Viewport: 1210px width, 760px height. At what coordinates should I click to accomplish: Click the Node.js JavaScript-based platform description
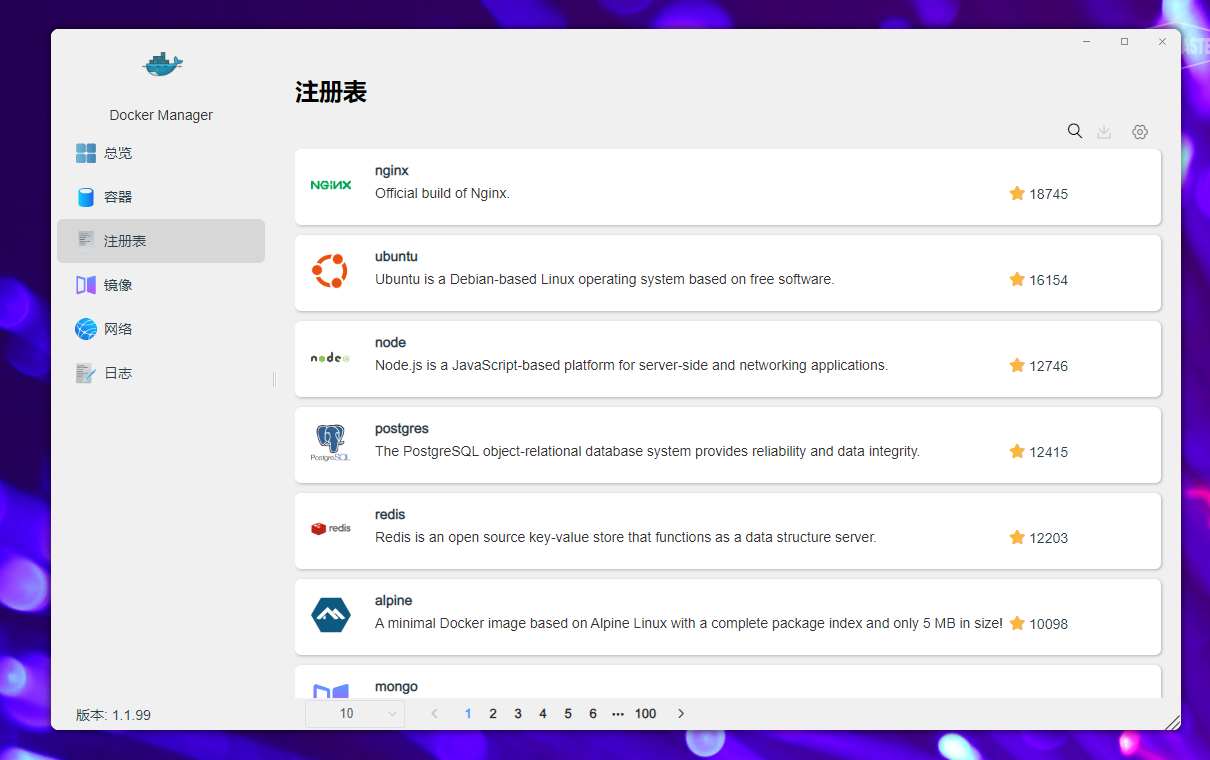[x=631, y=365]
